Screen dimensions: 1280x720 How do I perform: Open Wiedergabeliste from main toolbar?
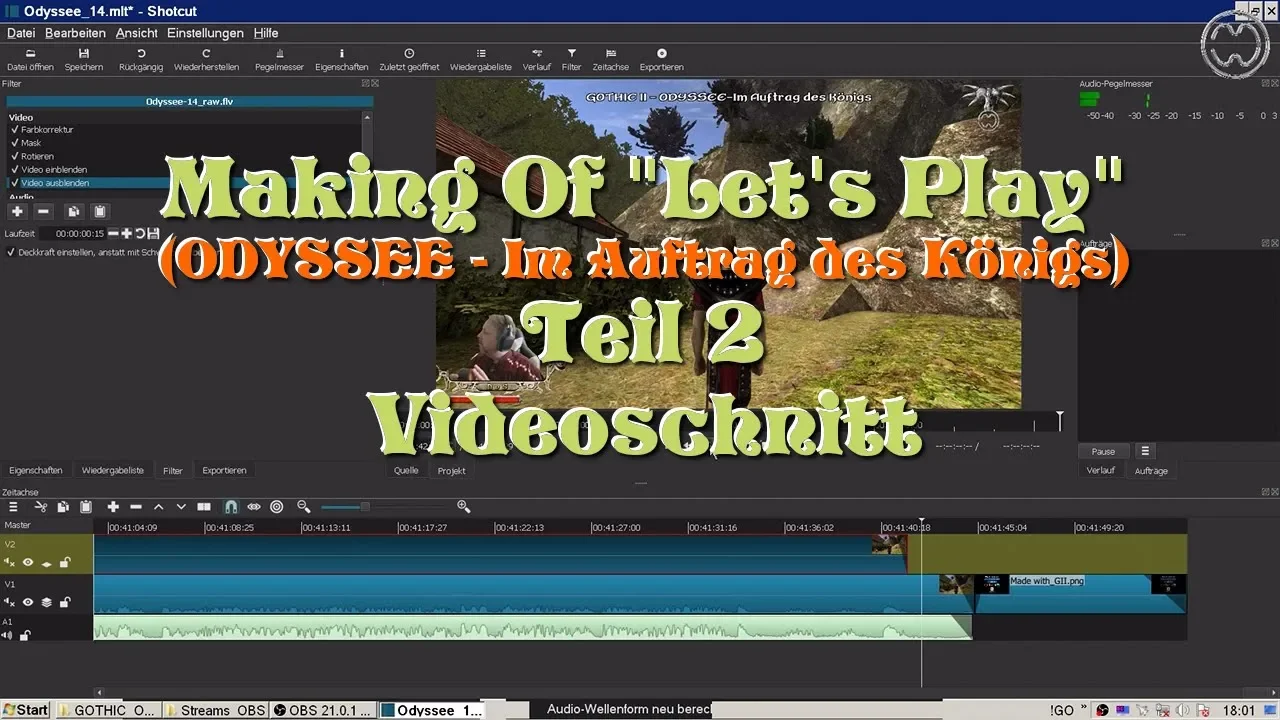[x=481, y=60]
